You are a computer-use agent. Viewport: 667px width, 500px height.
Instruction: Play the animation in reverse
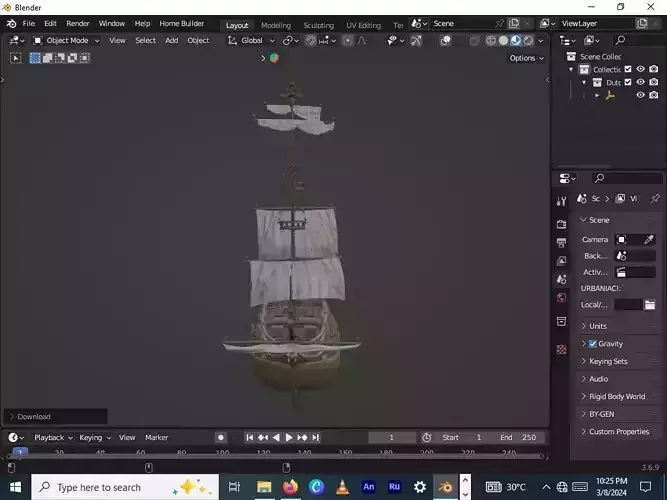click(276, 437)
